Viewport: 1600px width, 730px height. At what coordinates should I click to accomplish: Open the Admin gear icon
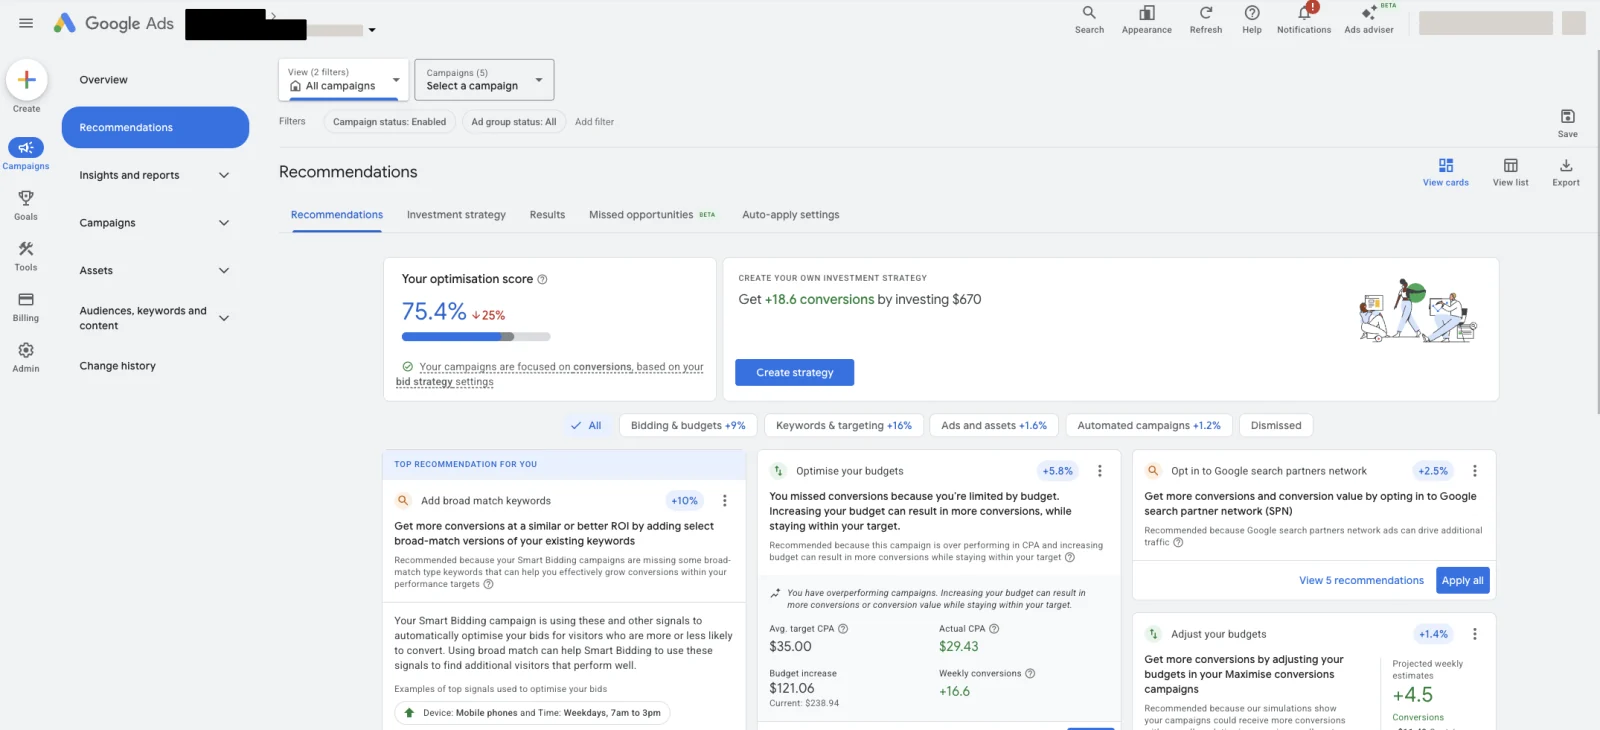(26, 350)
